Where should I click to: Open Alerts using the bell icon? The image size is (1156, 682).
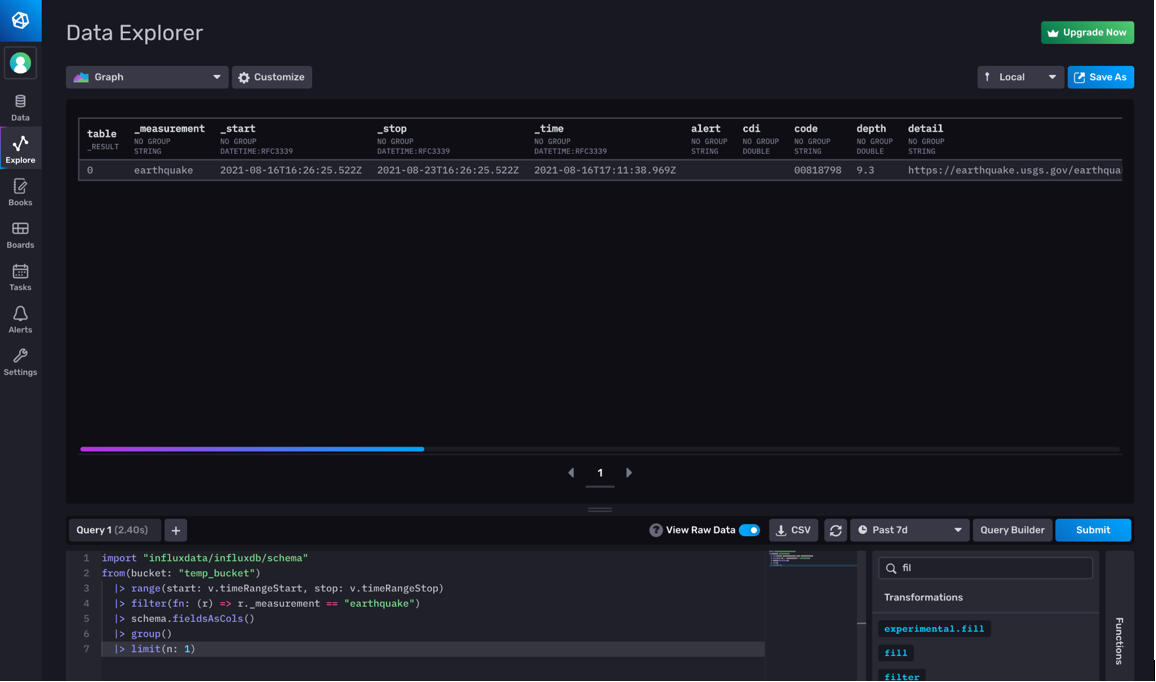pyautogui.click(x=20, y=318)
